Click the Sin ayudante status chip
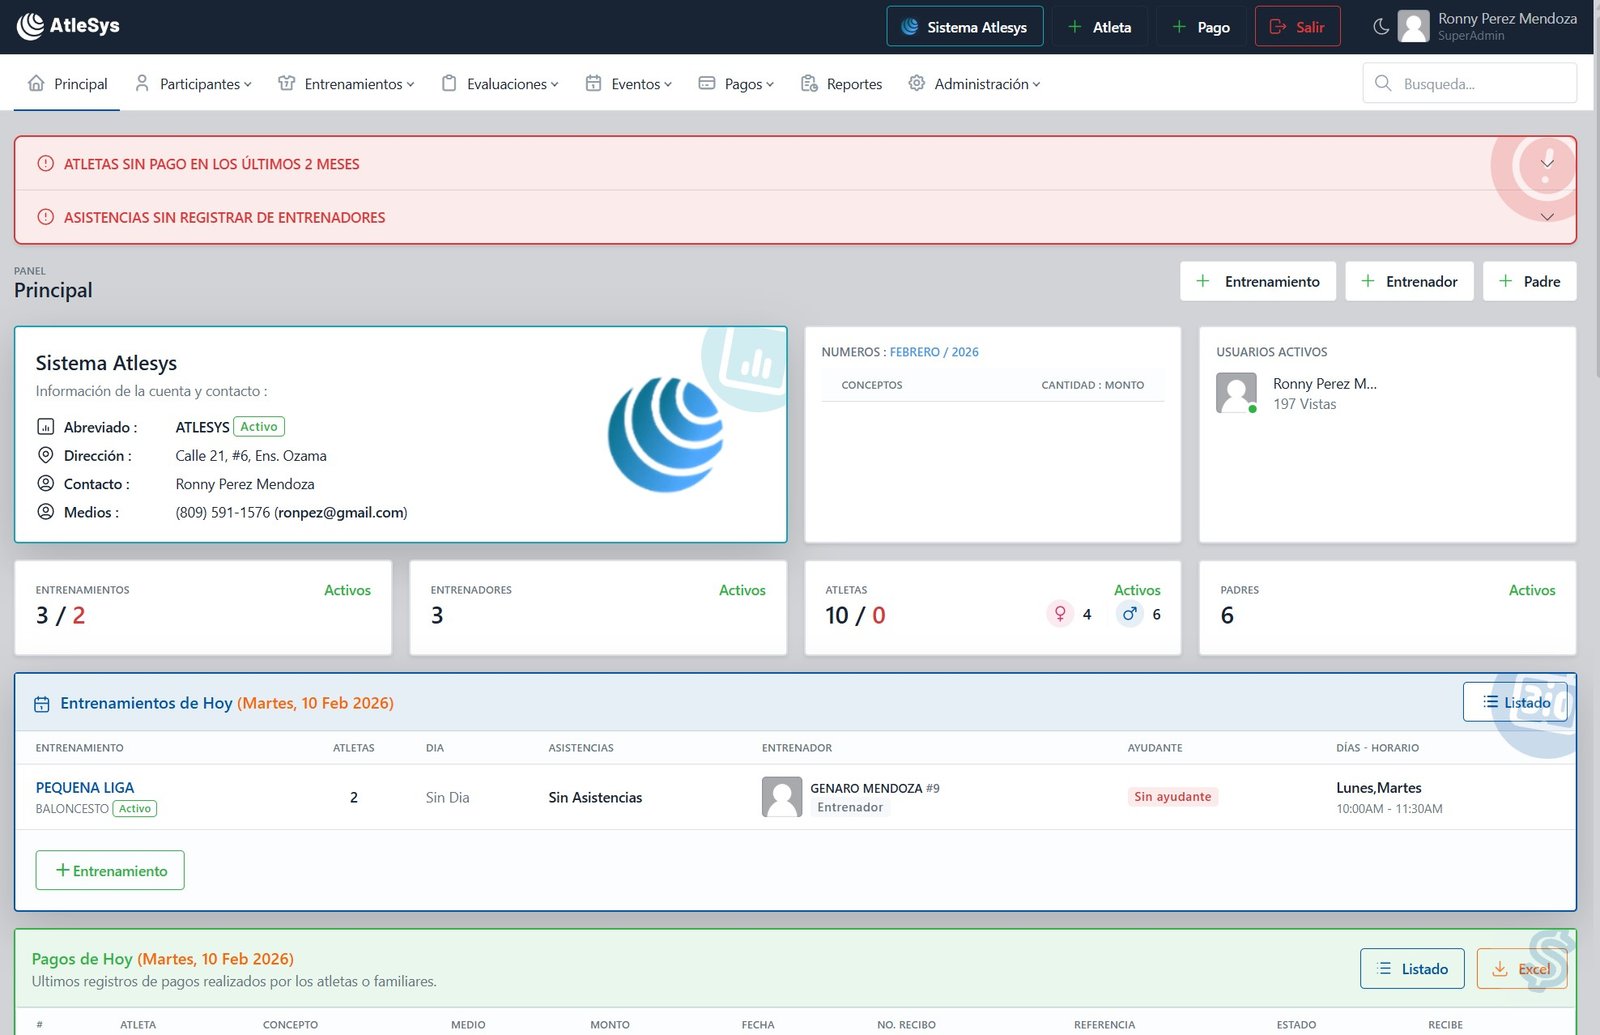 (1172, 796)
